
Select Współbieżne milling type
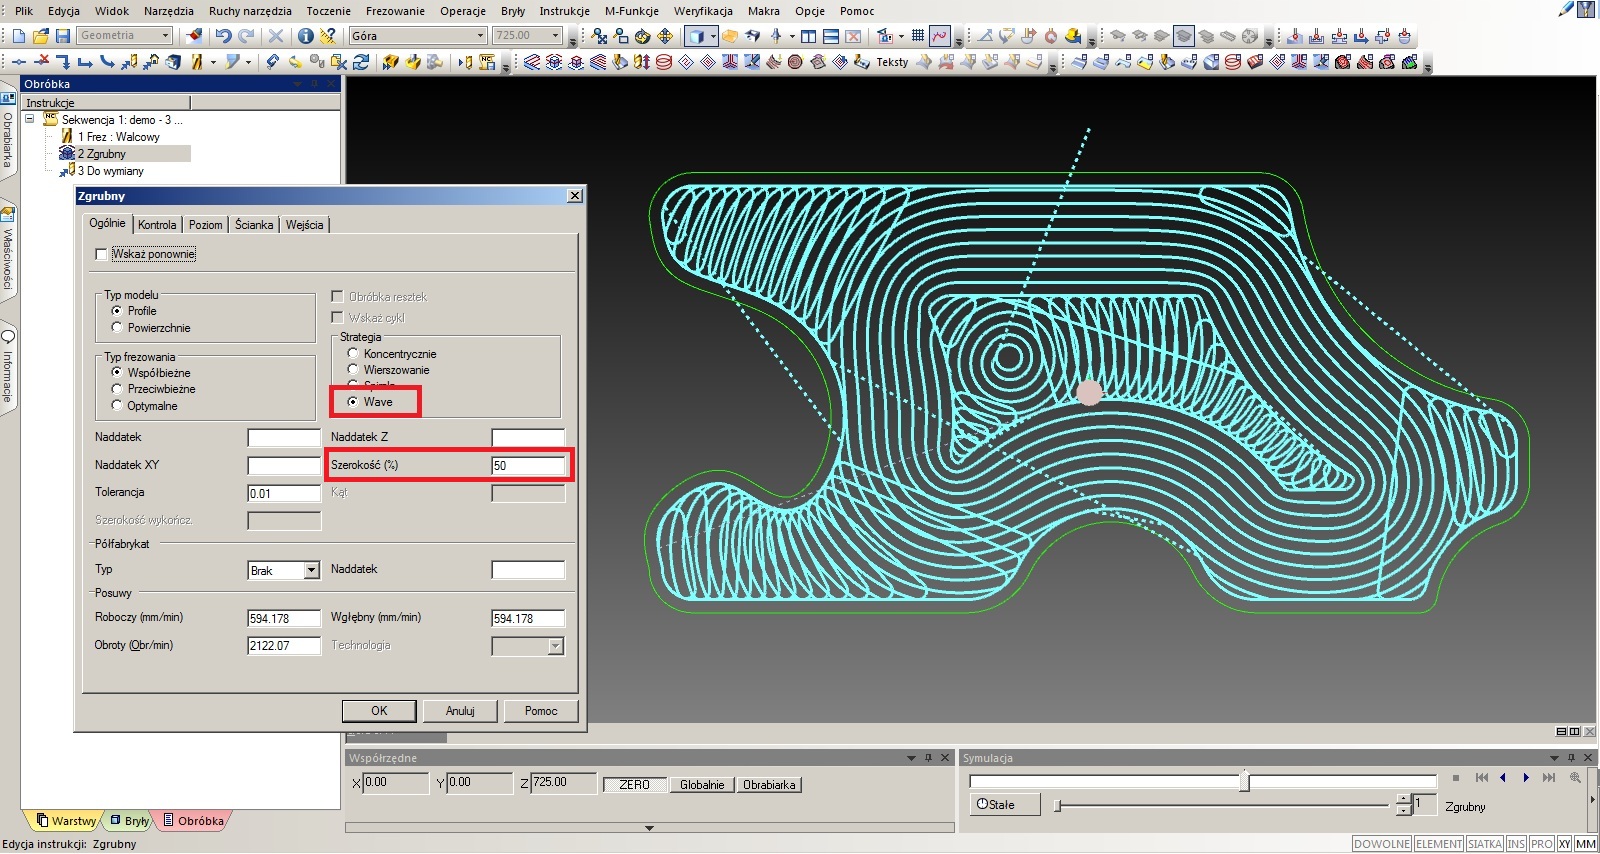117,372
